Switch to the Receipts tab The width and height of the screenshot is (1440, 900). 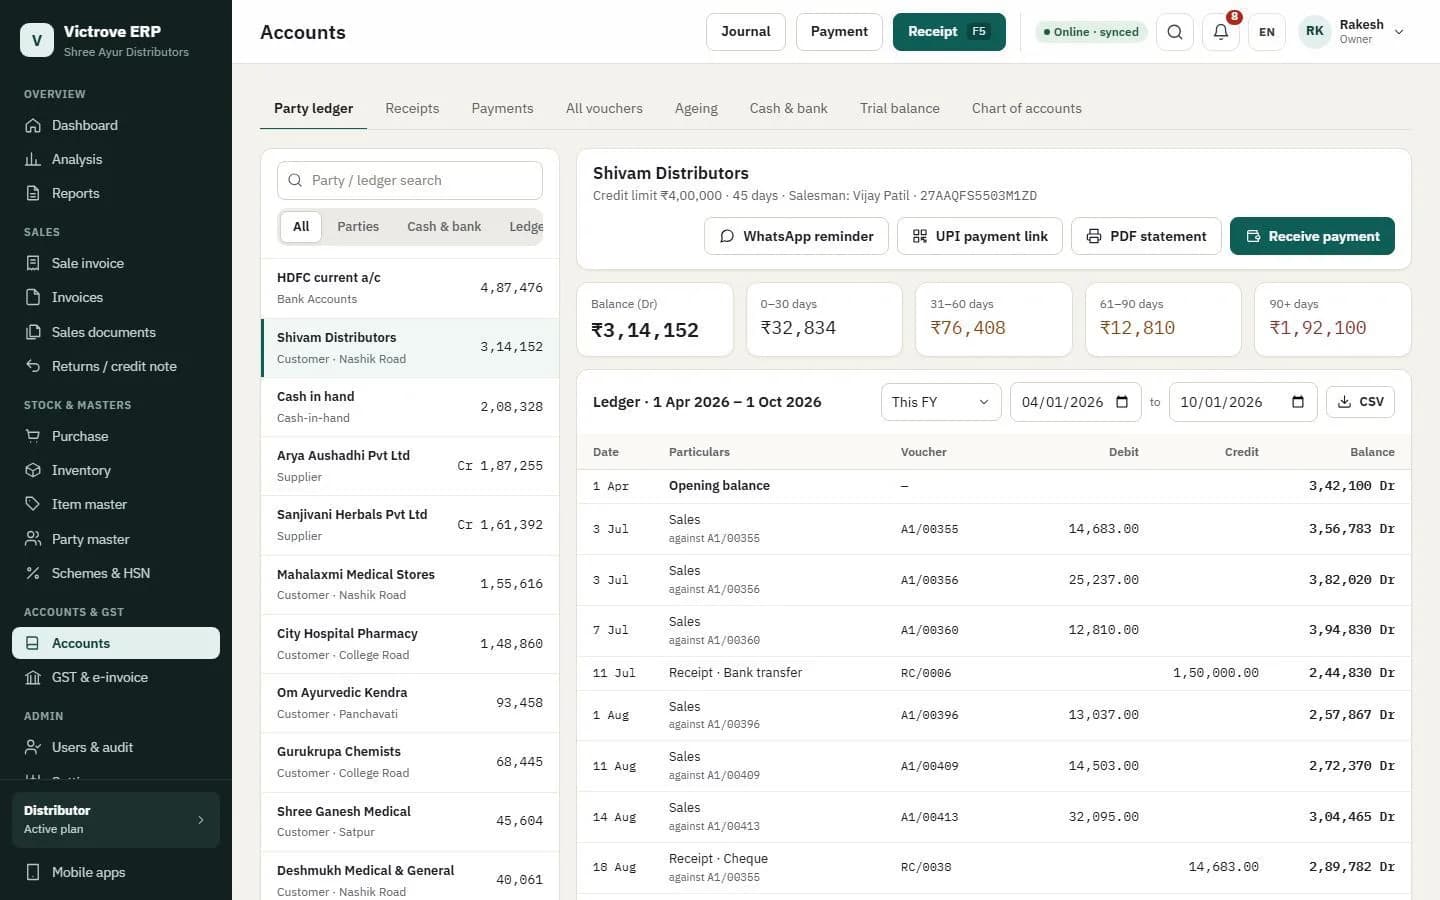[412, 108]
